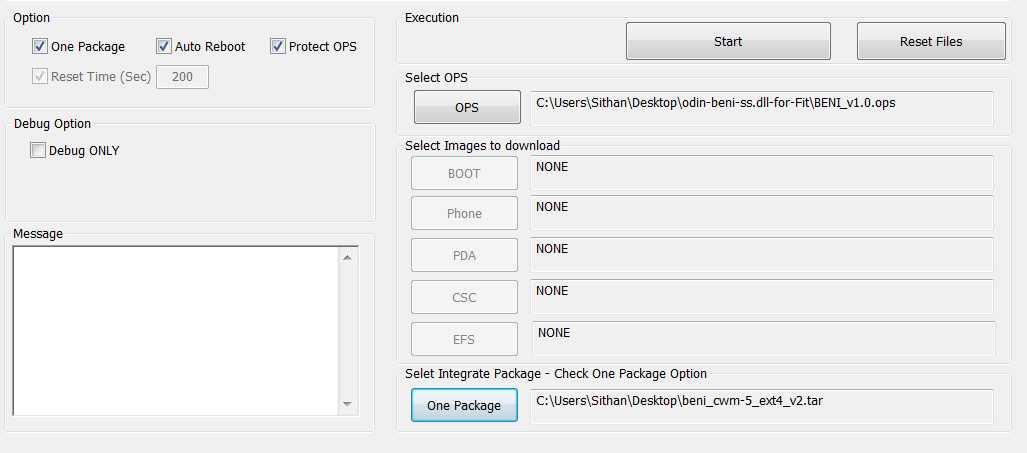
Task: Select the EFS image button
Action: tap(464, 339)
